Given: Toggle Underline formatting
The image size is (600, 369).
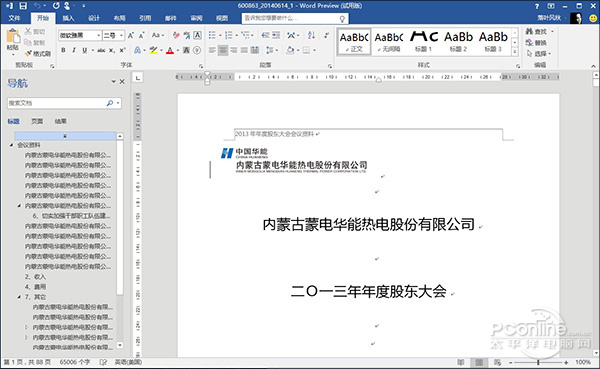Looking at the screenshot, I should click(85, 50).
